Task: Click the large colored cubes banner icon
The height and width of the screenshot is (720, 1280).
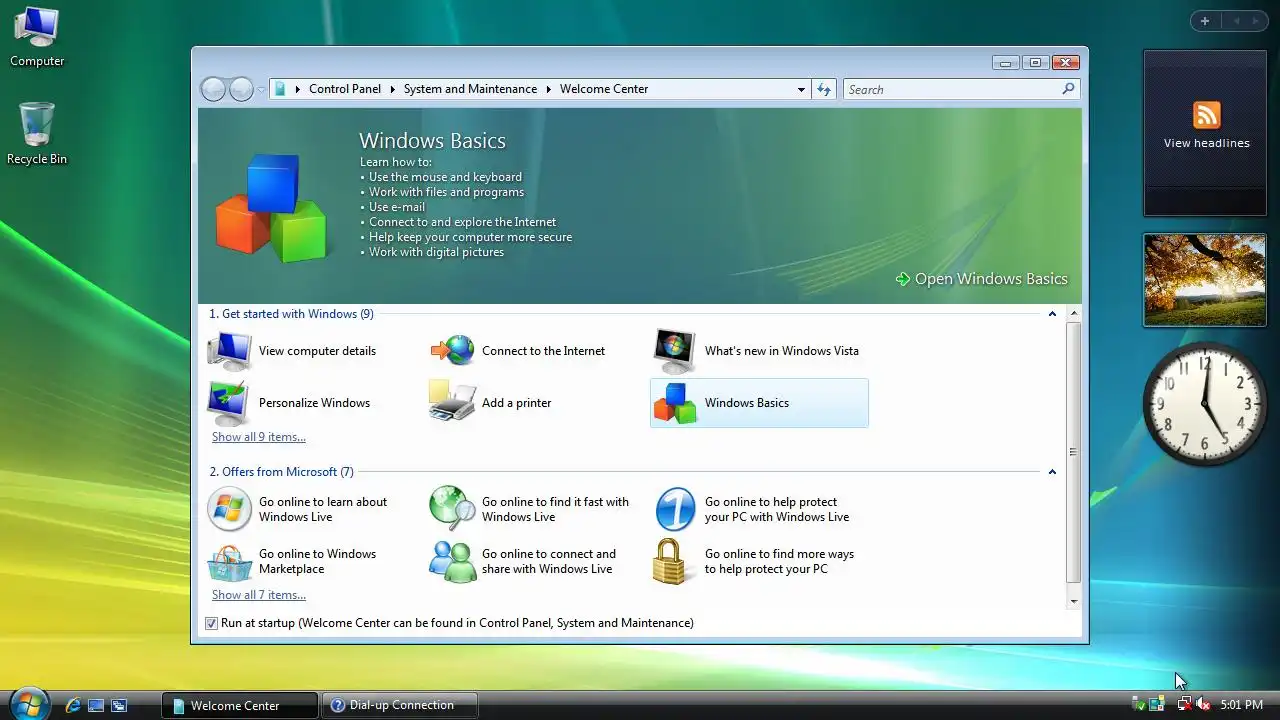Action: pyautogui.click(x=271, y=207)
